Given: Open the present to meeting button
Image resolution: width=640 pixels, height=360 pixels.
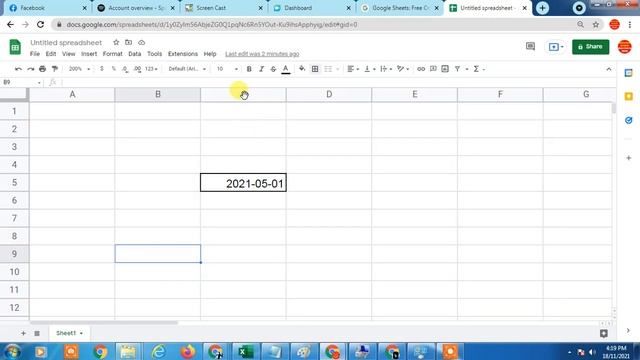Looking at the screenshot, I should pyautogui.click(x=556, y=47).
